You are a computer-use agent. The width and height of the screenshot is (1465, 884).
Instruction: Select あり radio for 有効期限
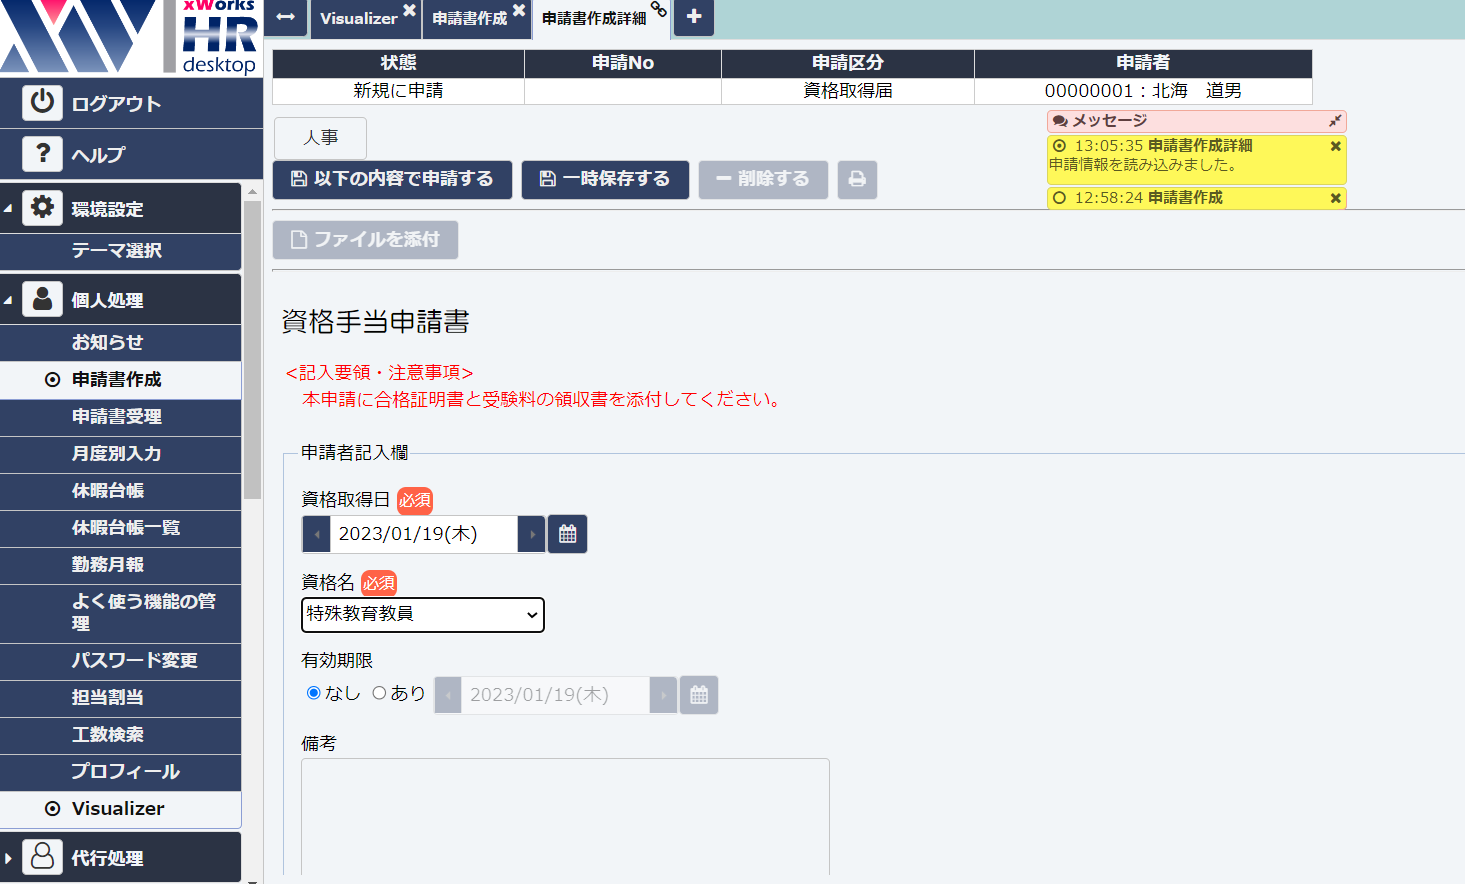[379, 693]
